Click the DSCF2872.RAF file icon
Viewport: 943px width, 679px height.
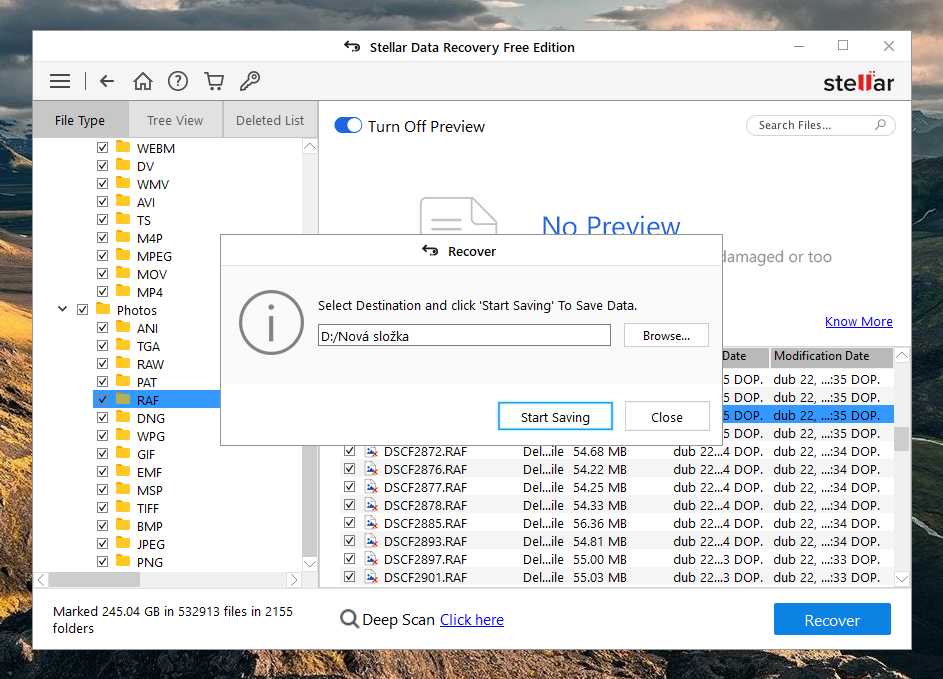click(372, 451)
